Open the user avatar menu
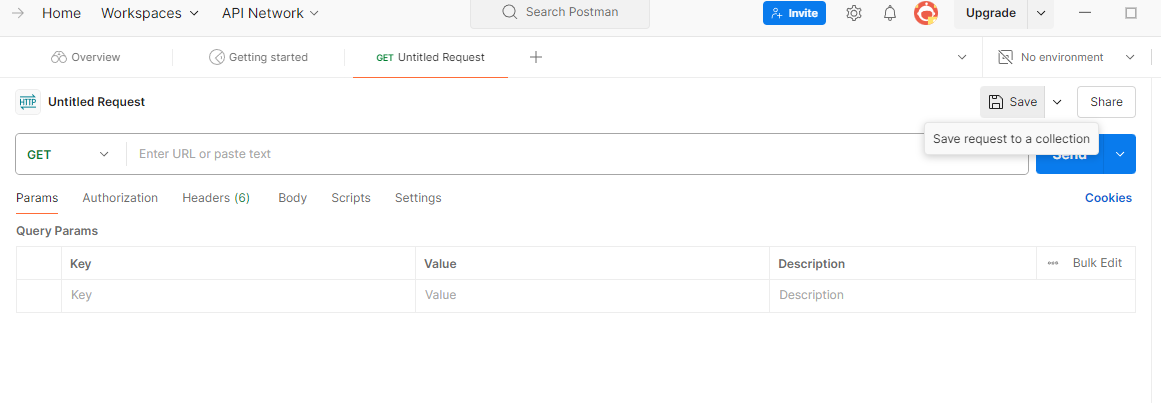Screen dimensions: 1161x403 (926, 13)
